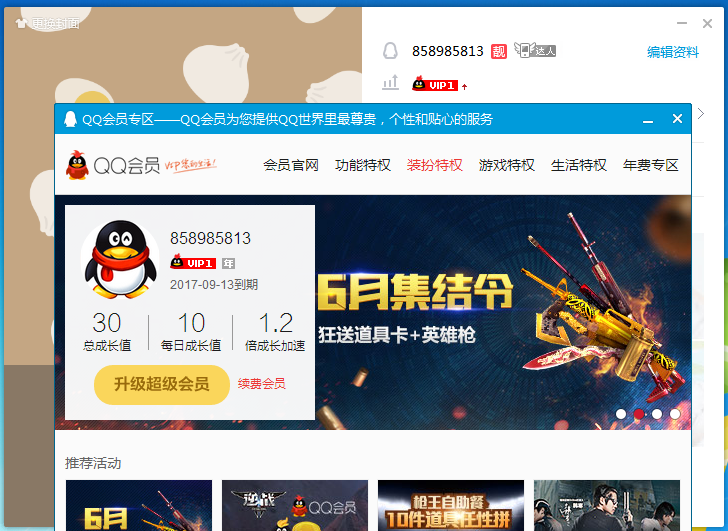This screenshot has height=531, width=728.
Task: Click the red 靓 number badge
Action: pyautogui.click(x=499, y=51)
